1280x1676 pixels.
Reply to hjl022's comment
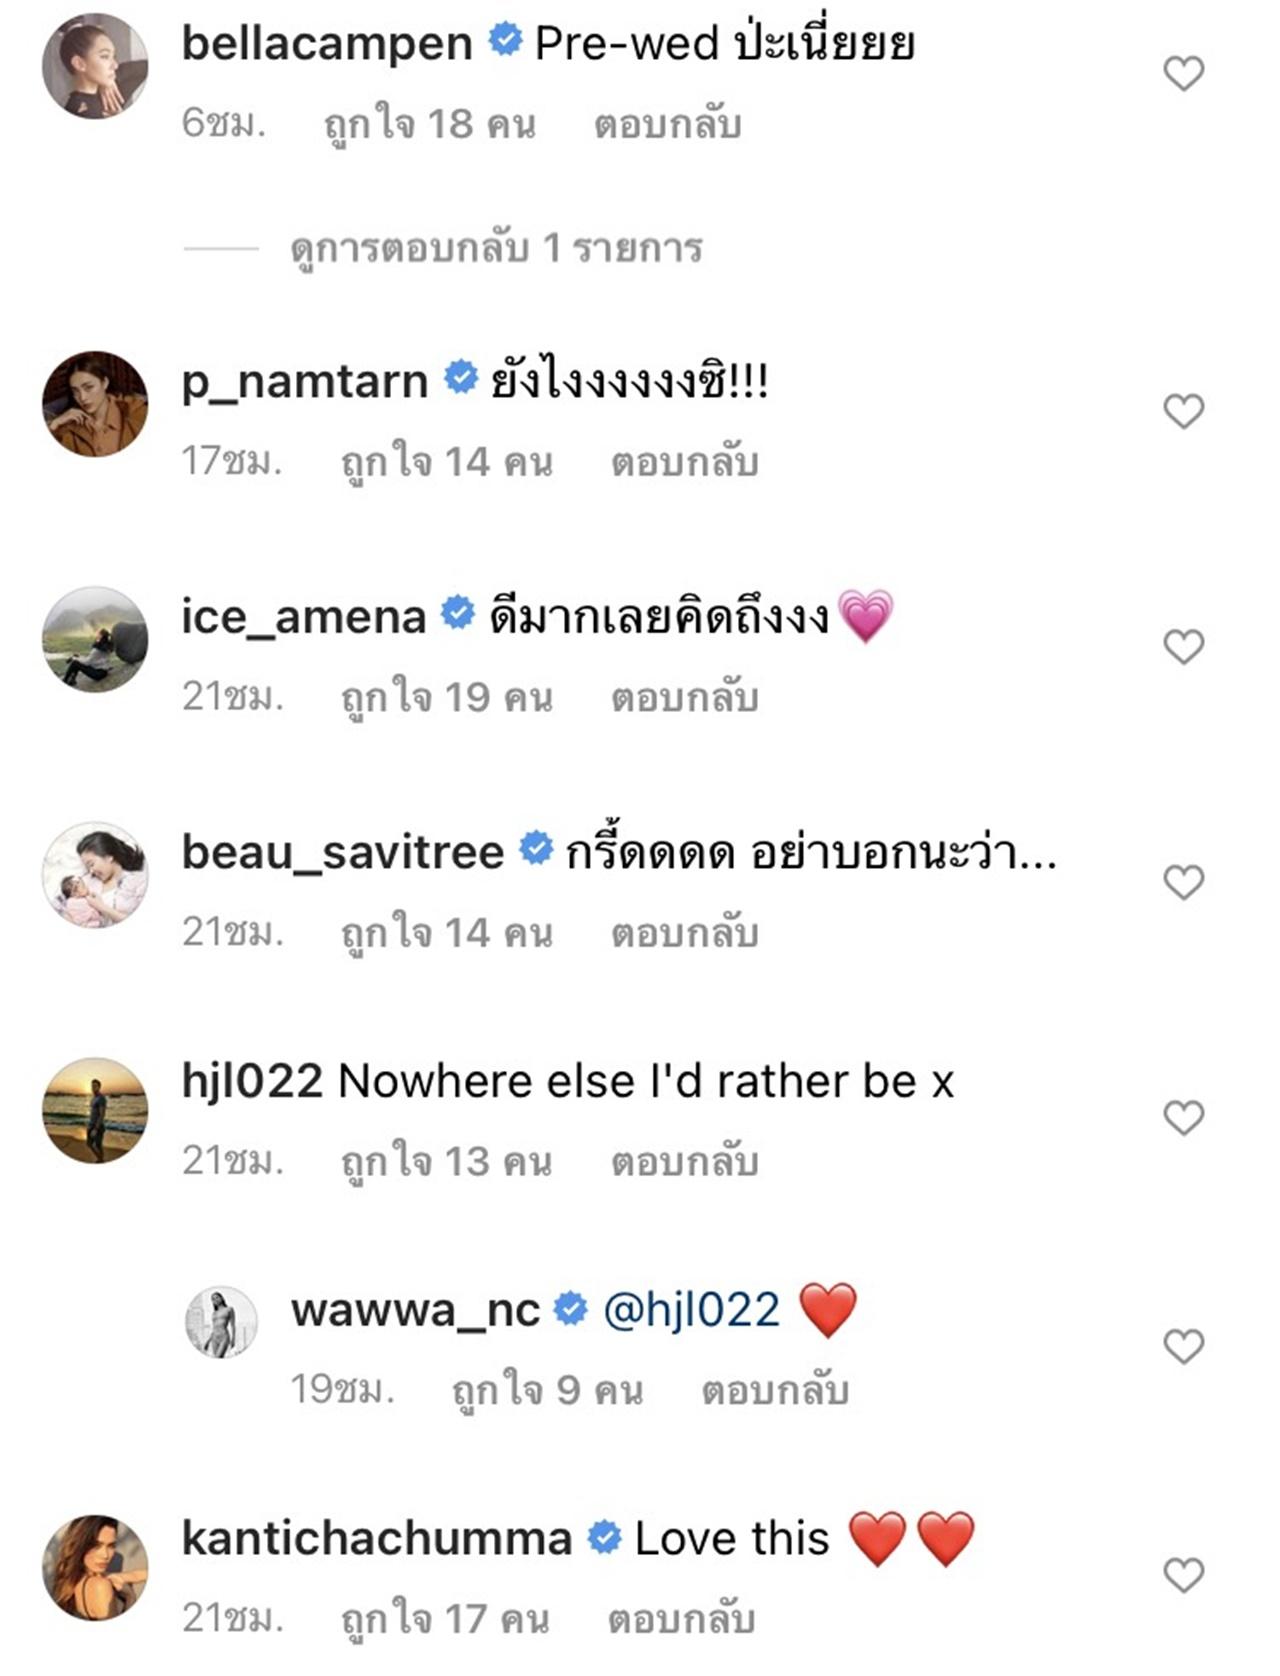(684, 1162)
